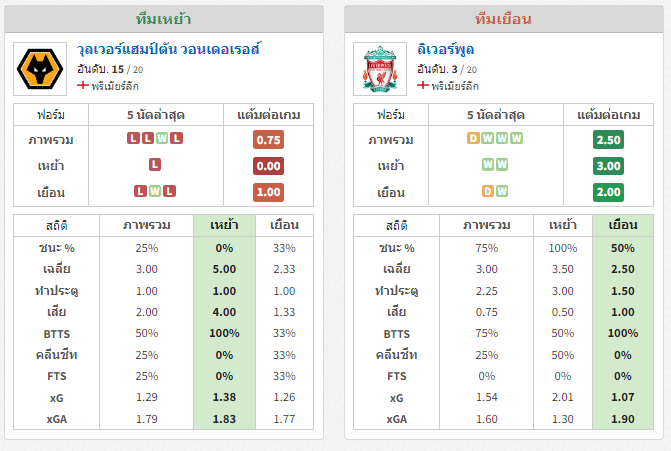The height and width of the screenshot is (451, 671).
Task: Click Wolves' พรีเมียร์ลีก league link
Action: [x=115, y=86]
